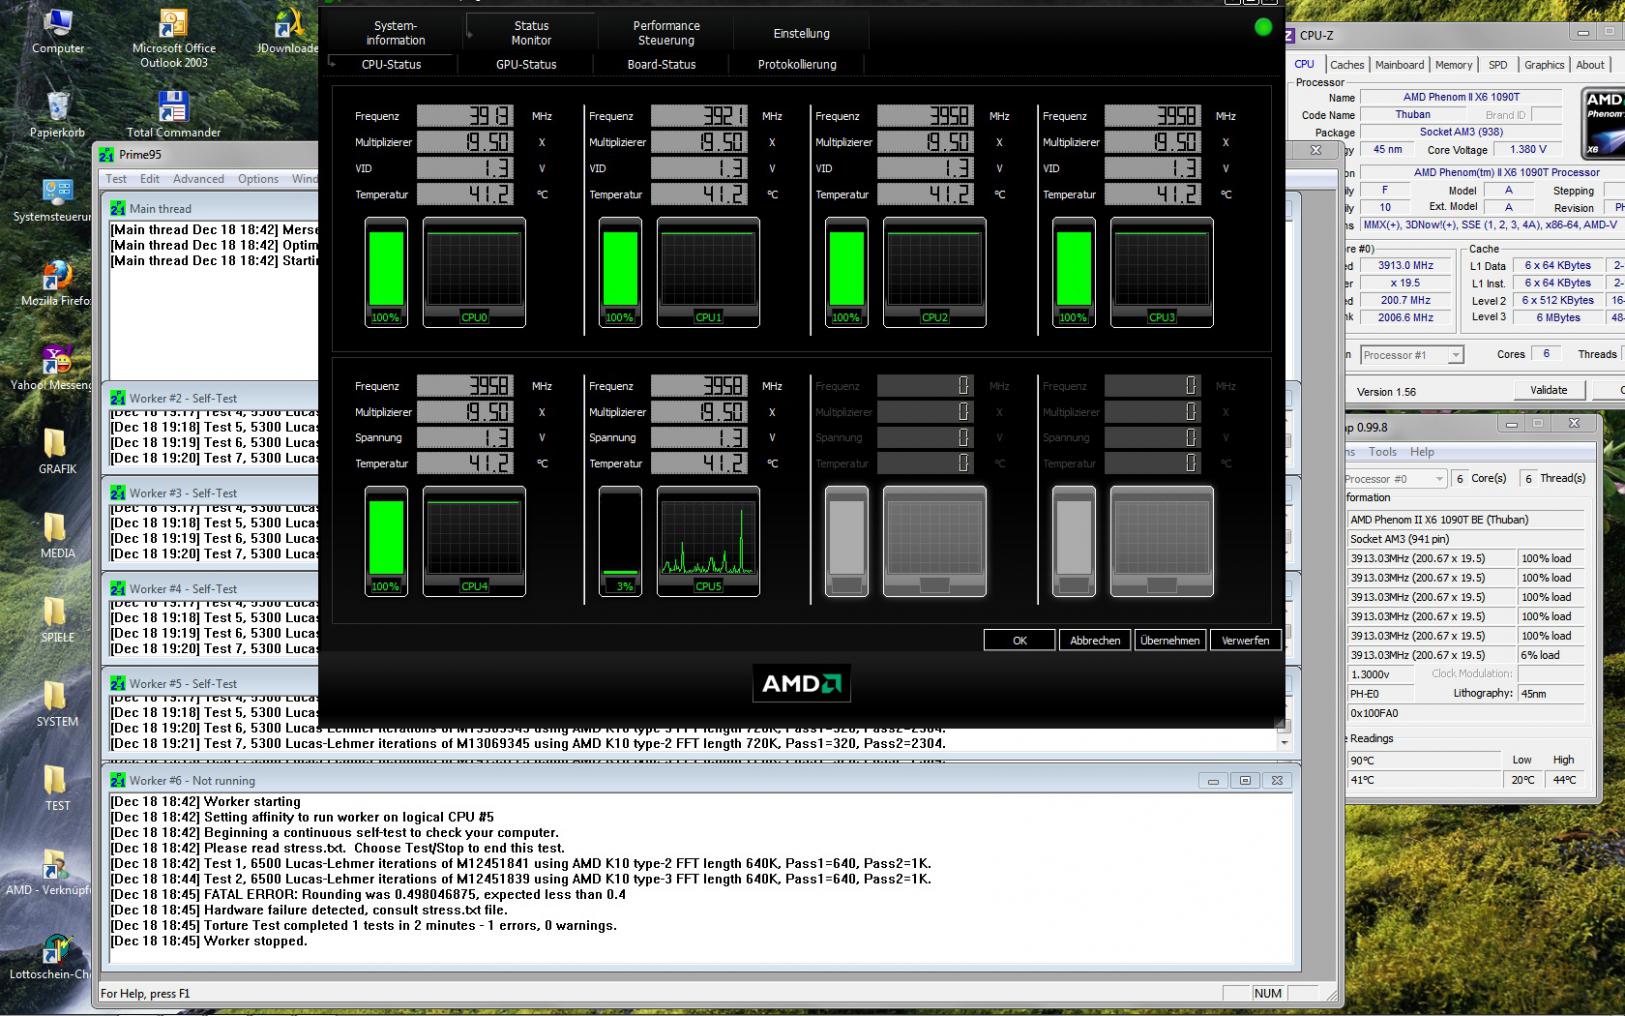
Task: Open the Tools menu in Core Temp
Action: click(x=1382, y=452)
